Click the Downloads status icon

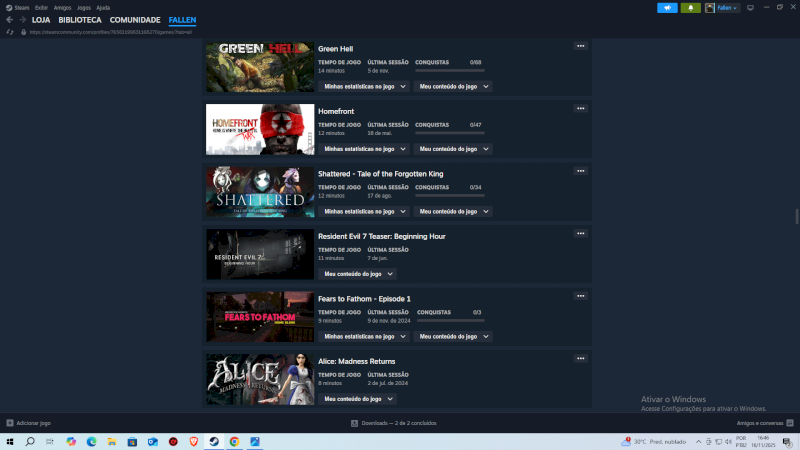[355, 423]
